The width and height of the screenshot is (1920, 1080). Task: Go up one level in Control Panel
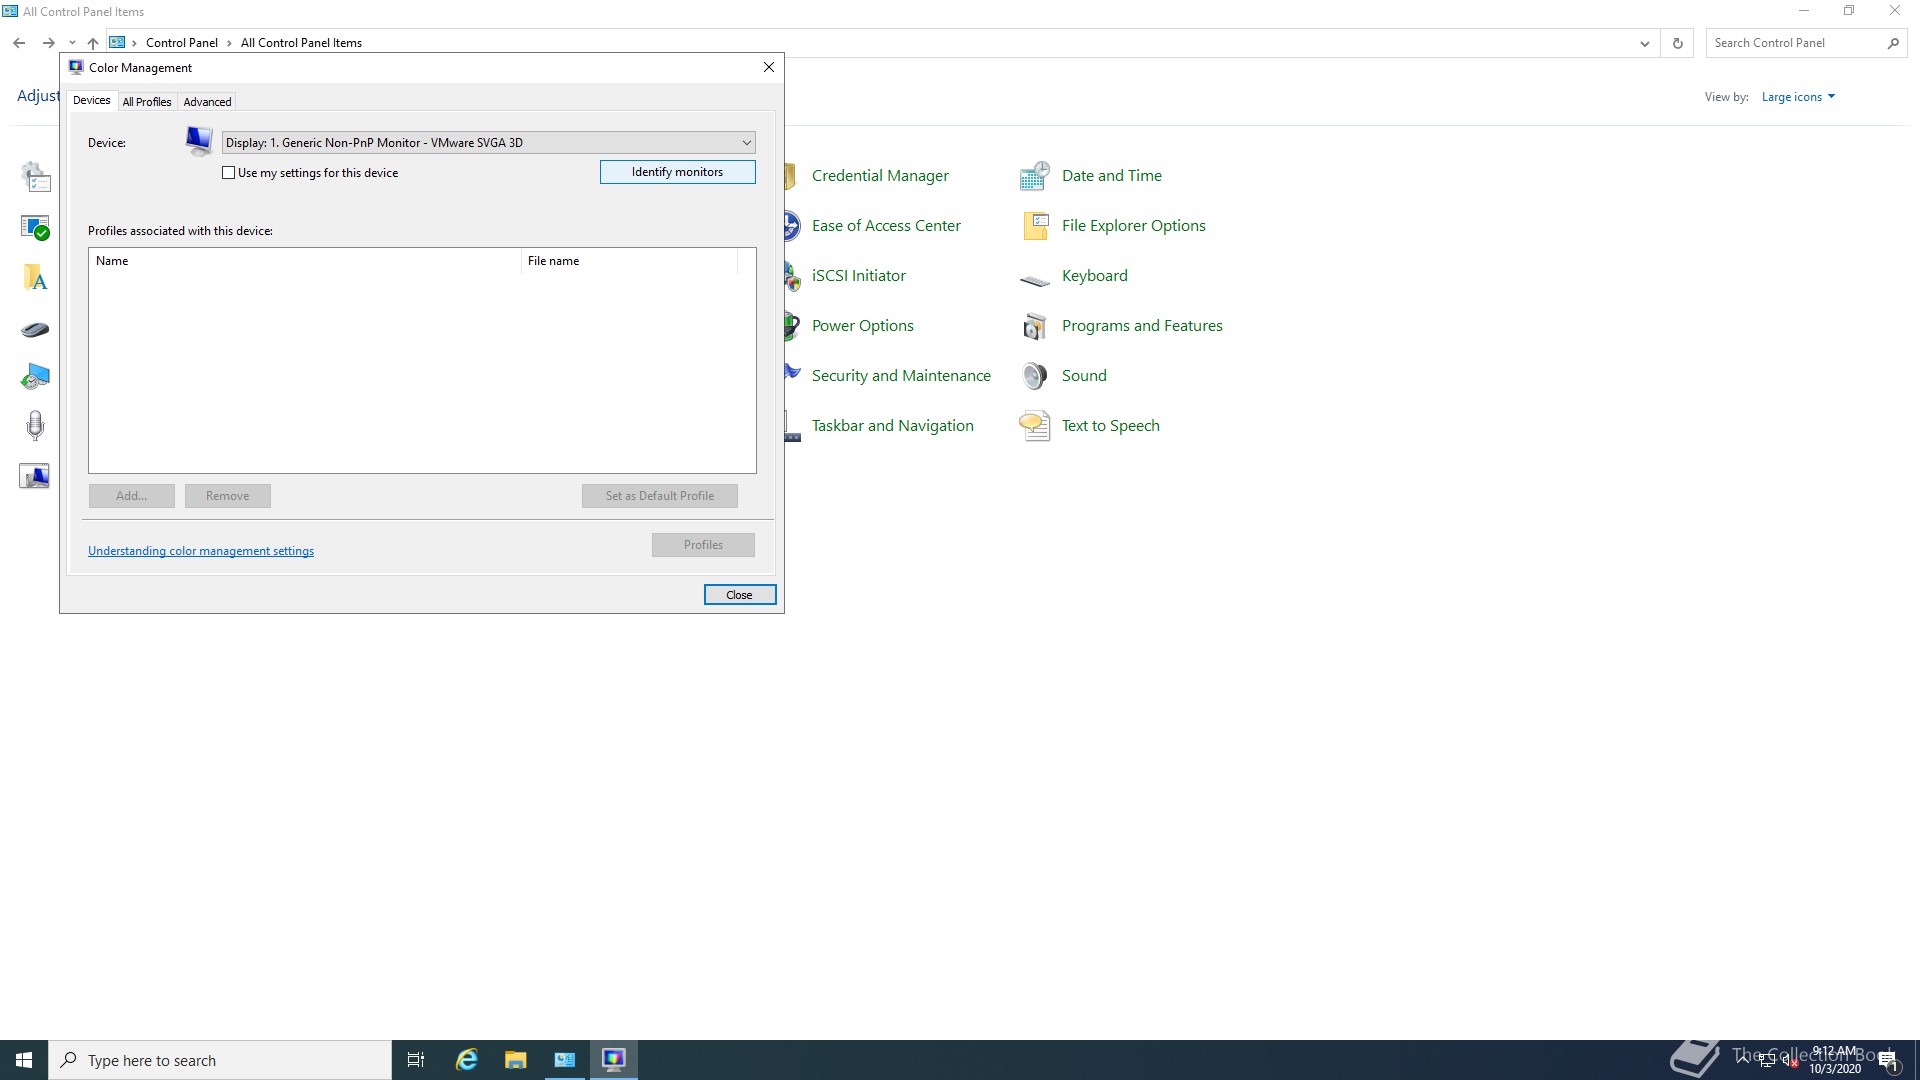click(93, 43)
